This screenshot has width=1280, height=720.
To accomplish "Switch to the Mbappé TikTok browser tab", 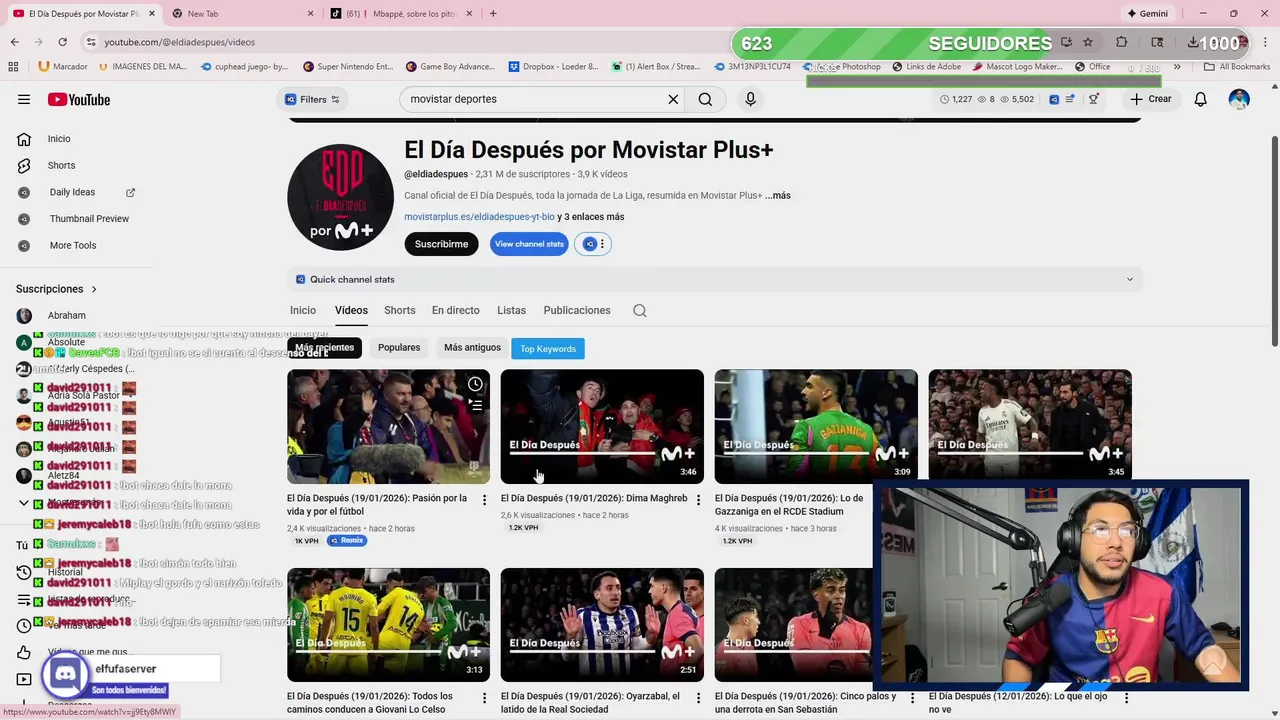I will click(400, 13).
